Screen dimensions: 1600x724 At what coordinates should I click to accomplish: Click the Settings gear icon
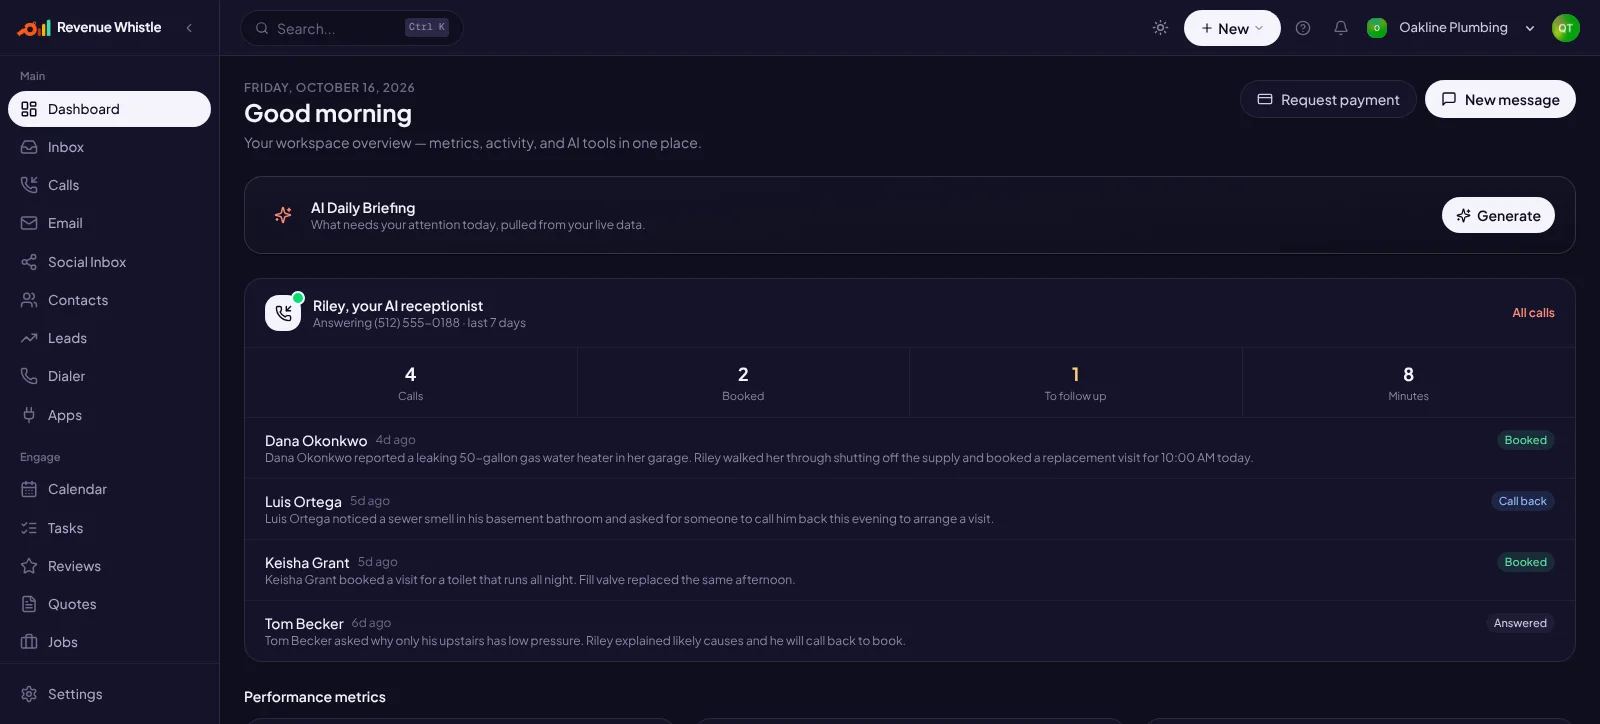29,694
